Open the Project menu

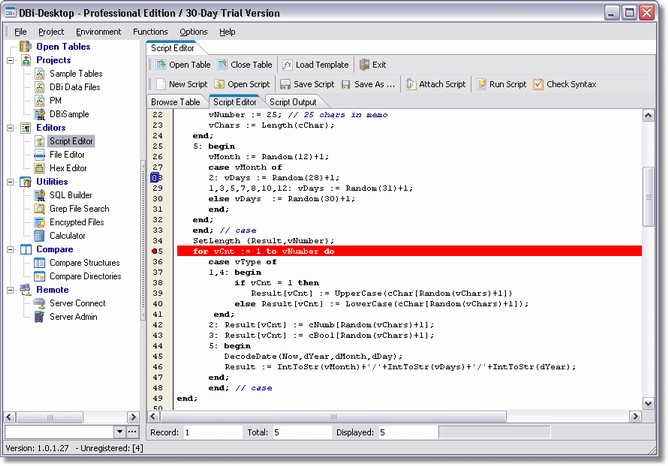point(51,32)
